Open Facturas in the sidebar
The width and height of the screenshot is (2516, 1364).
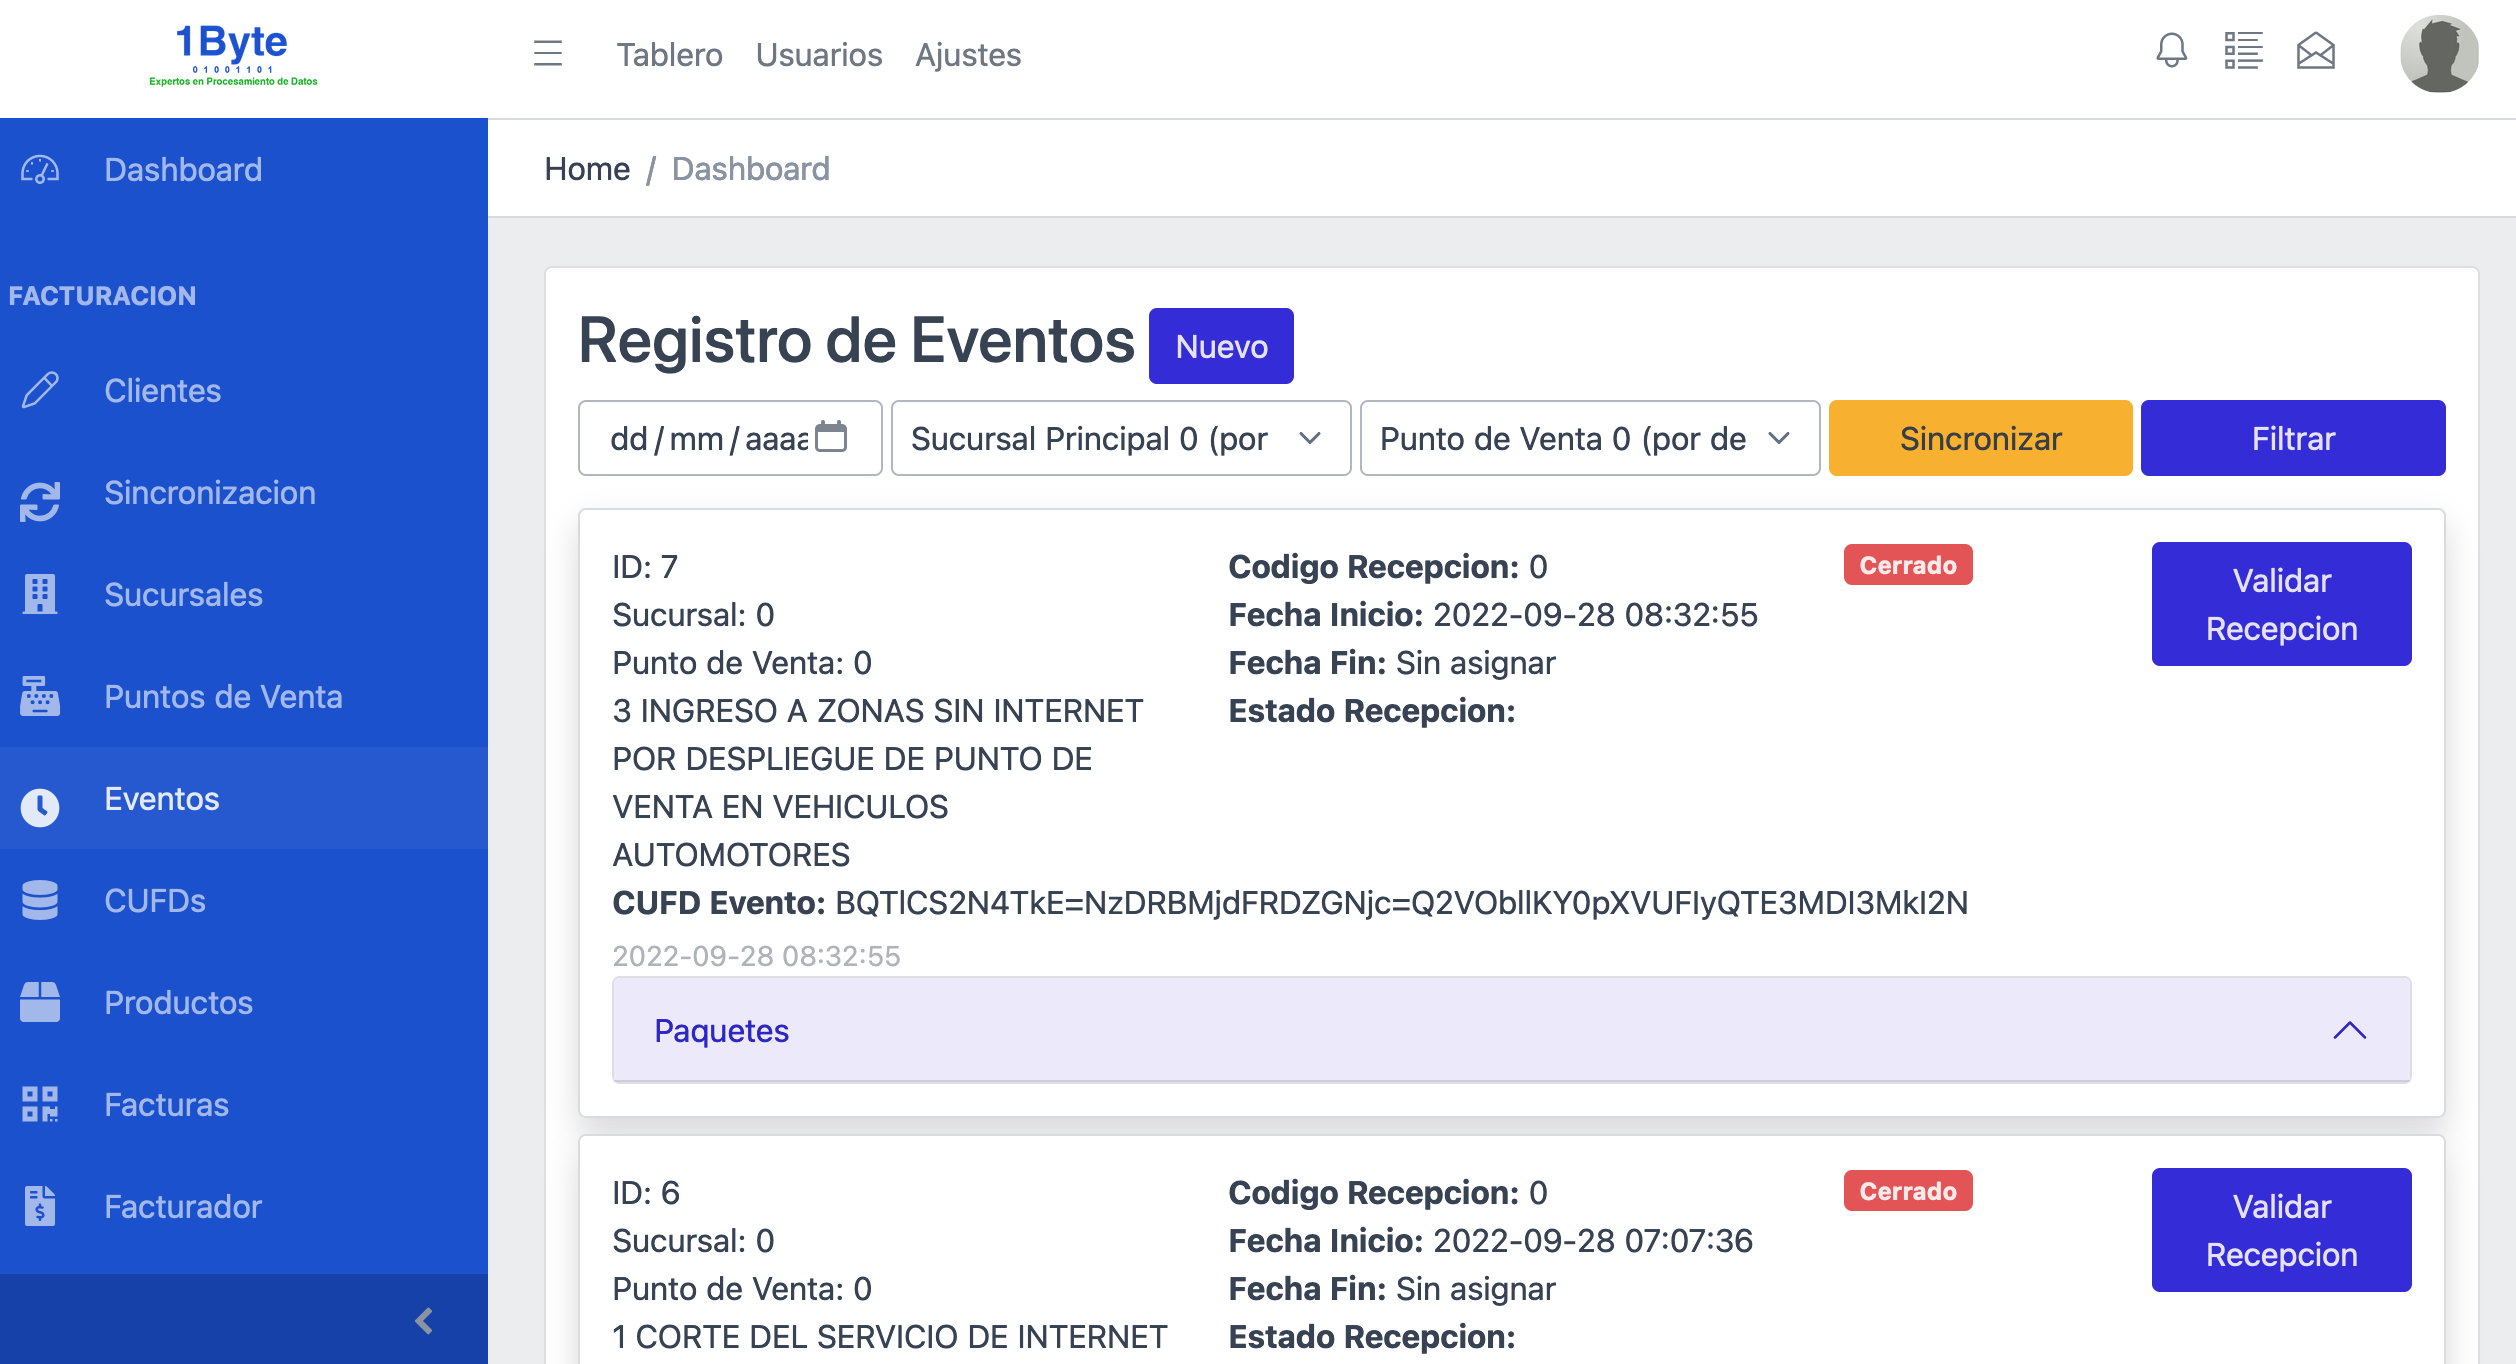tap(166, 1105)
